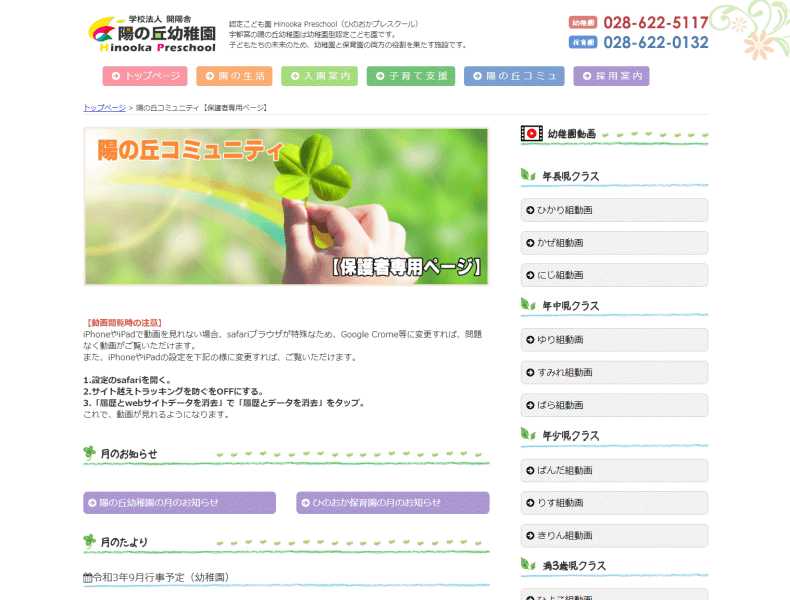Open ゆり組動画 link
The height and width of the screenshot is (600, 790).
pyautogui.click(x=614, y=340)
